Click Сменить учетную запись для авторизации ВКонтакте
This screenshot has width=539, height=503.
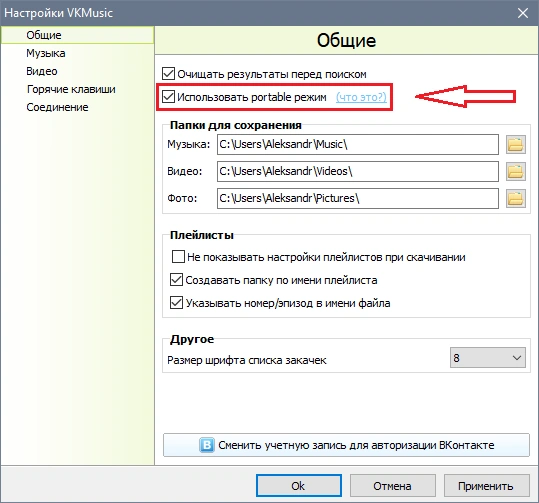click(346, 445)
